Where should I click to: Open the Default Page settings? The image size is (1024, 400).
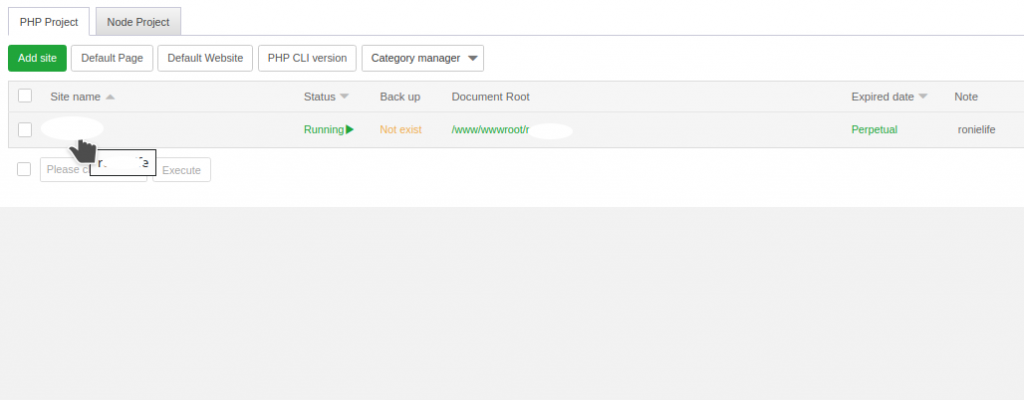(111, 58)
